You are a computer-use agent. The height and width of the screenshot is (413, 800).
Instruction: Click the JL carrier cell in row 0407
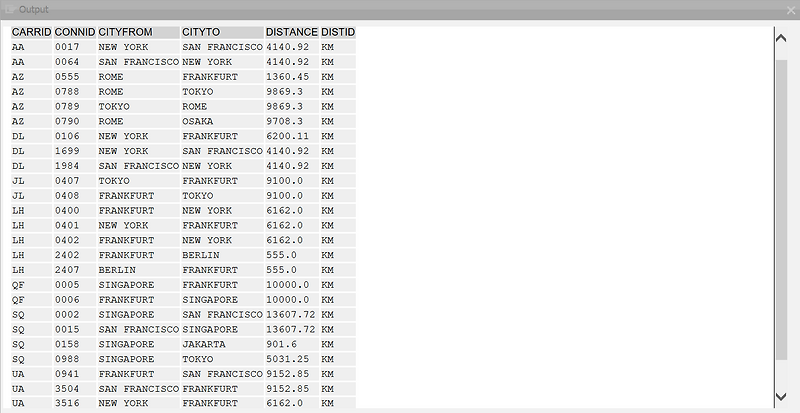click(x=32, y=181)
